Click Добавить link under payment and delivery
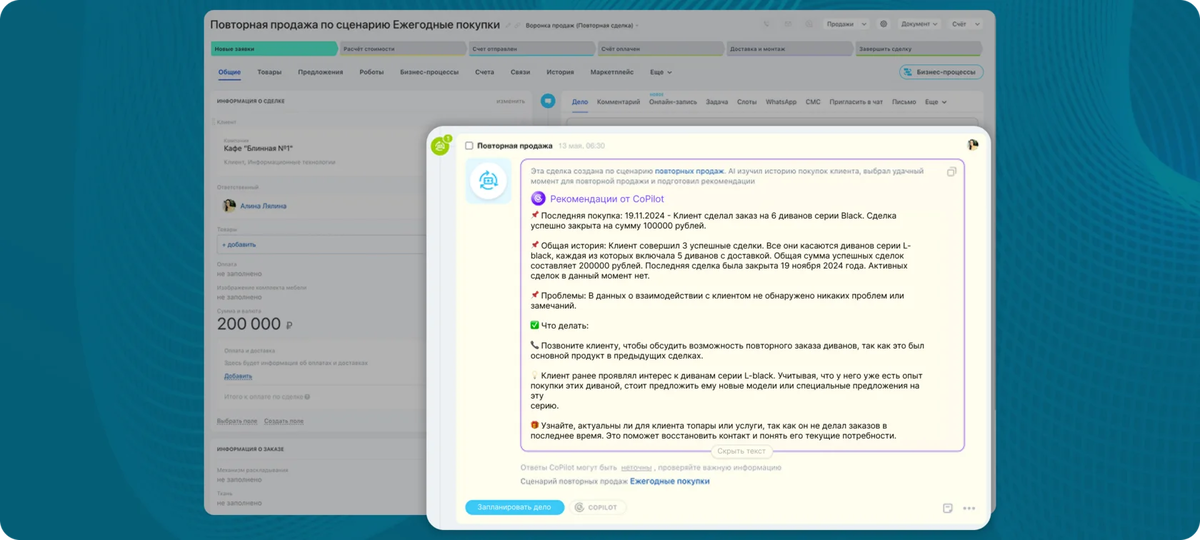 [x=238, y=376]
